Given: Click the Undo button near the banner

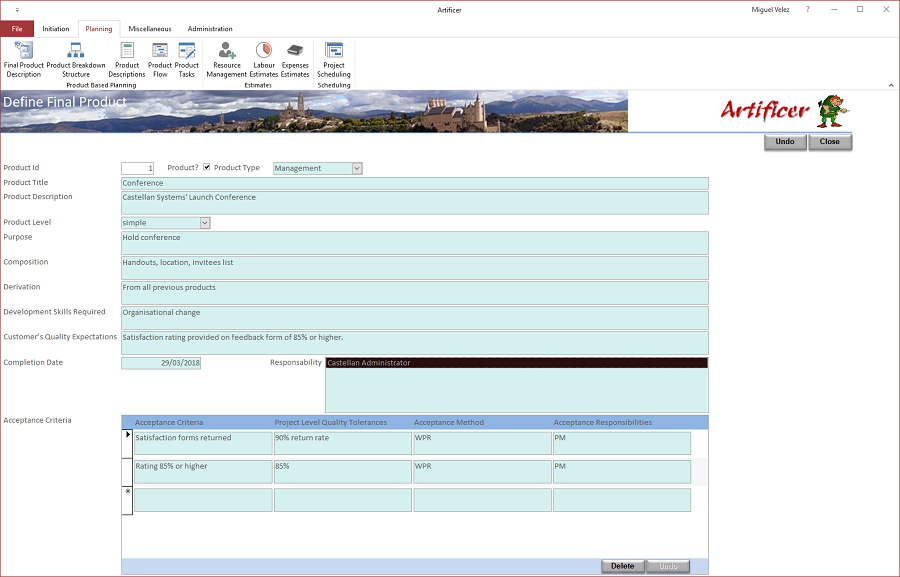Looking at the screenshot, I should (x=785, y=142).
